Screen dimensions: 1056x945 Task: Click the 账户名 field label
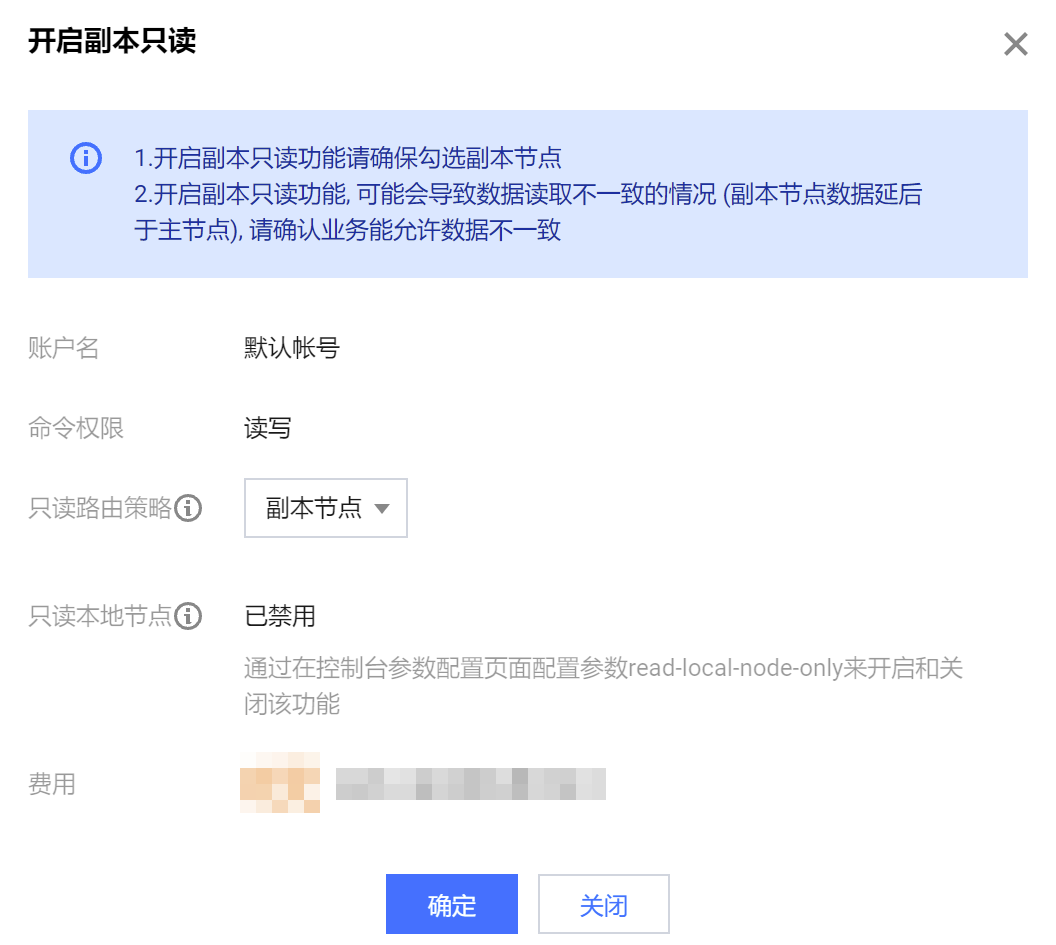[x=64, y=348]
